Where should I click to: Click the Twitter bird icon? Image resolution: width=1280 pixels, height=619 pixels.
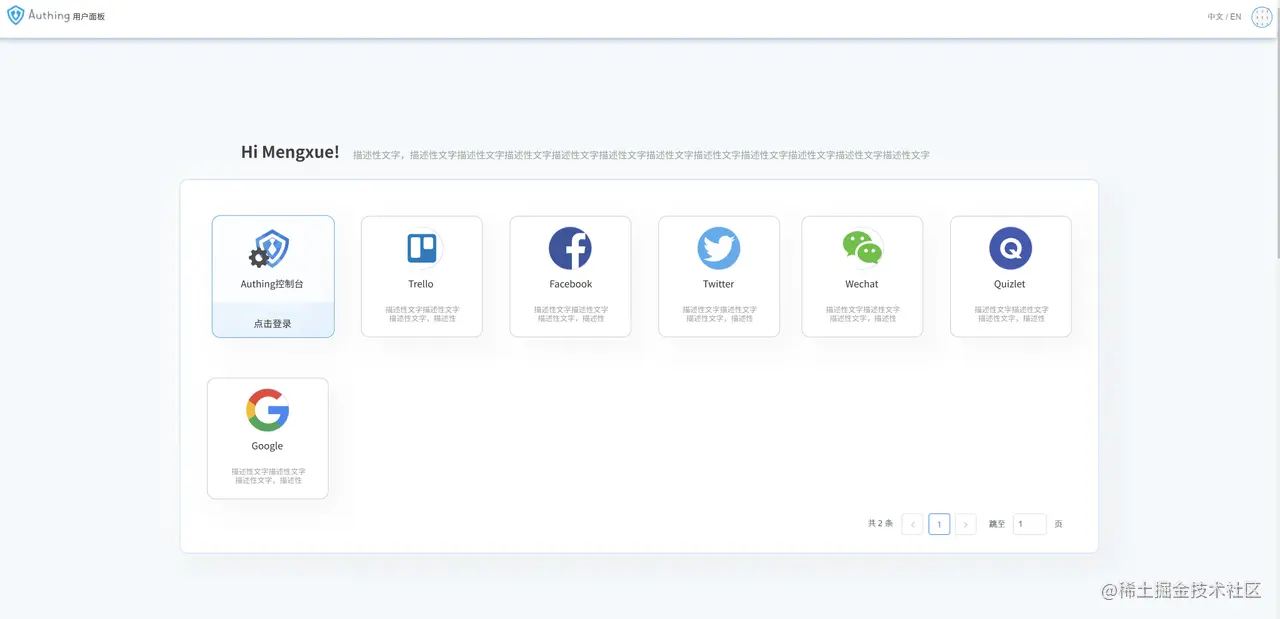coord(719,248)
